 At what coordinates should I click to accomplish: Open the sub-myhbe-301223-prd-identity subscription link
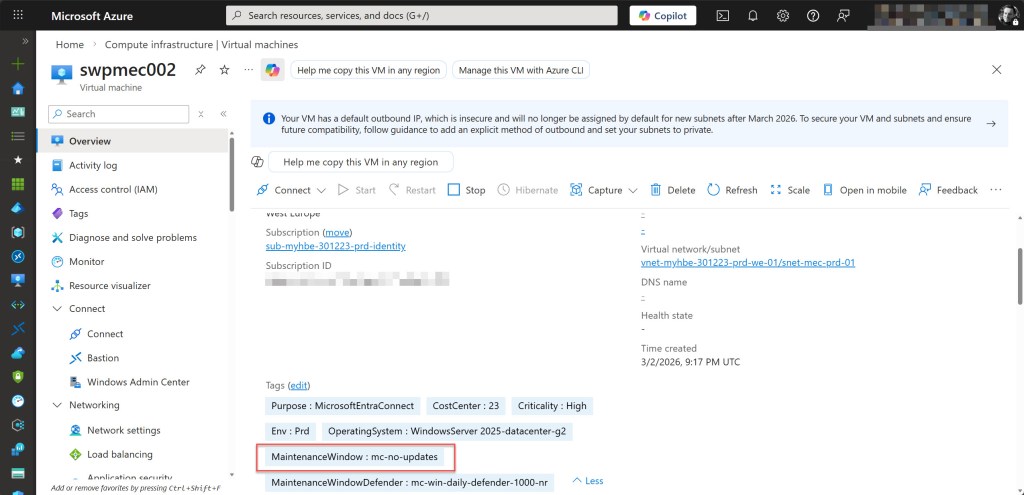[x=335, y=246]
